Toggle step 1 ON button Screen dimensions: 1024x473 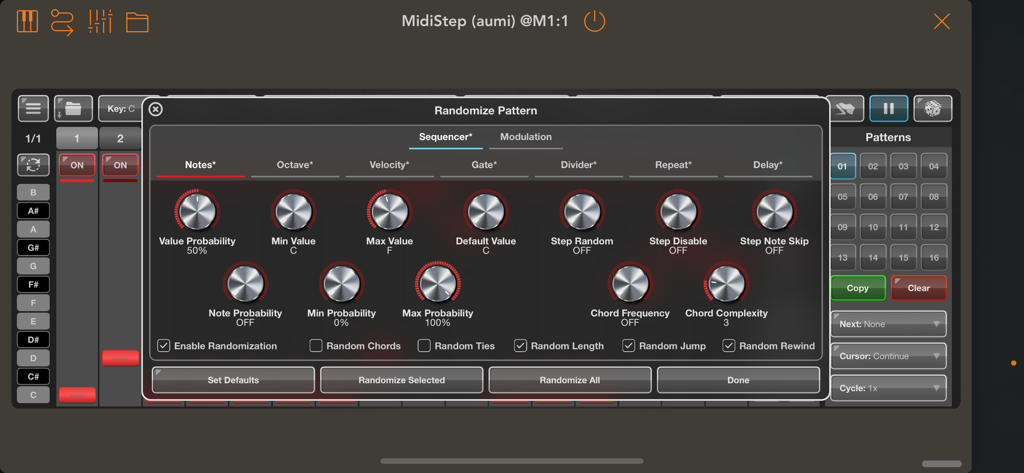(77, 165)
